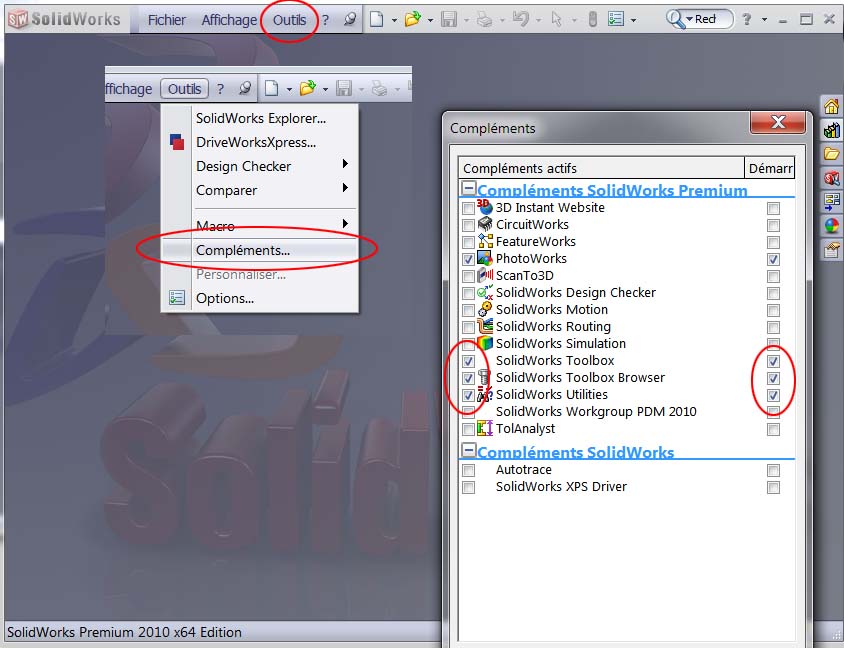Click the SolidWorks Simulation cube icon
This screenshot has height=648, width=844.
click(484, 343)
